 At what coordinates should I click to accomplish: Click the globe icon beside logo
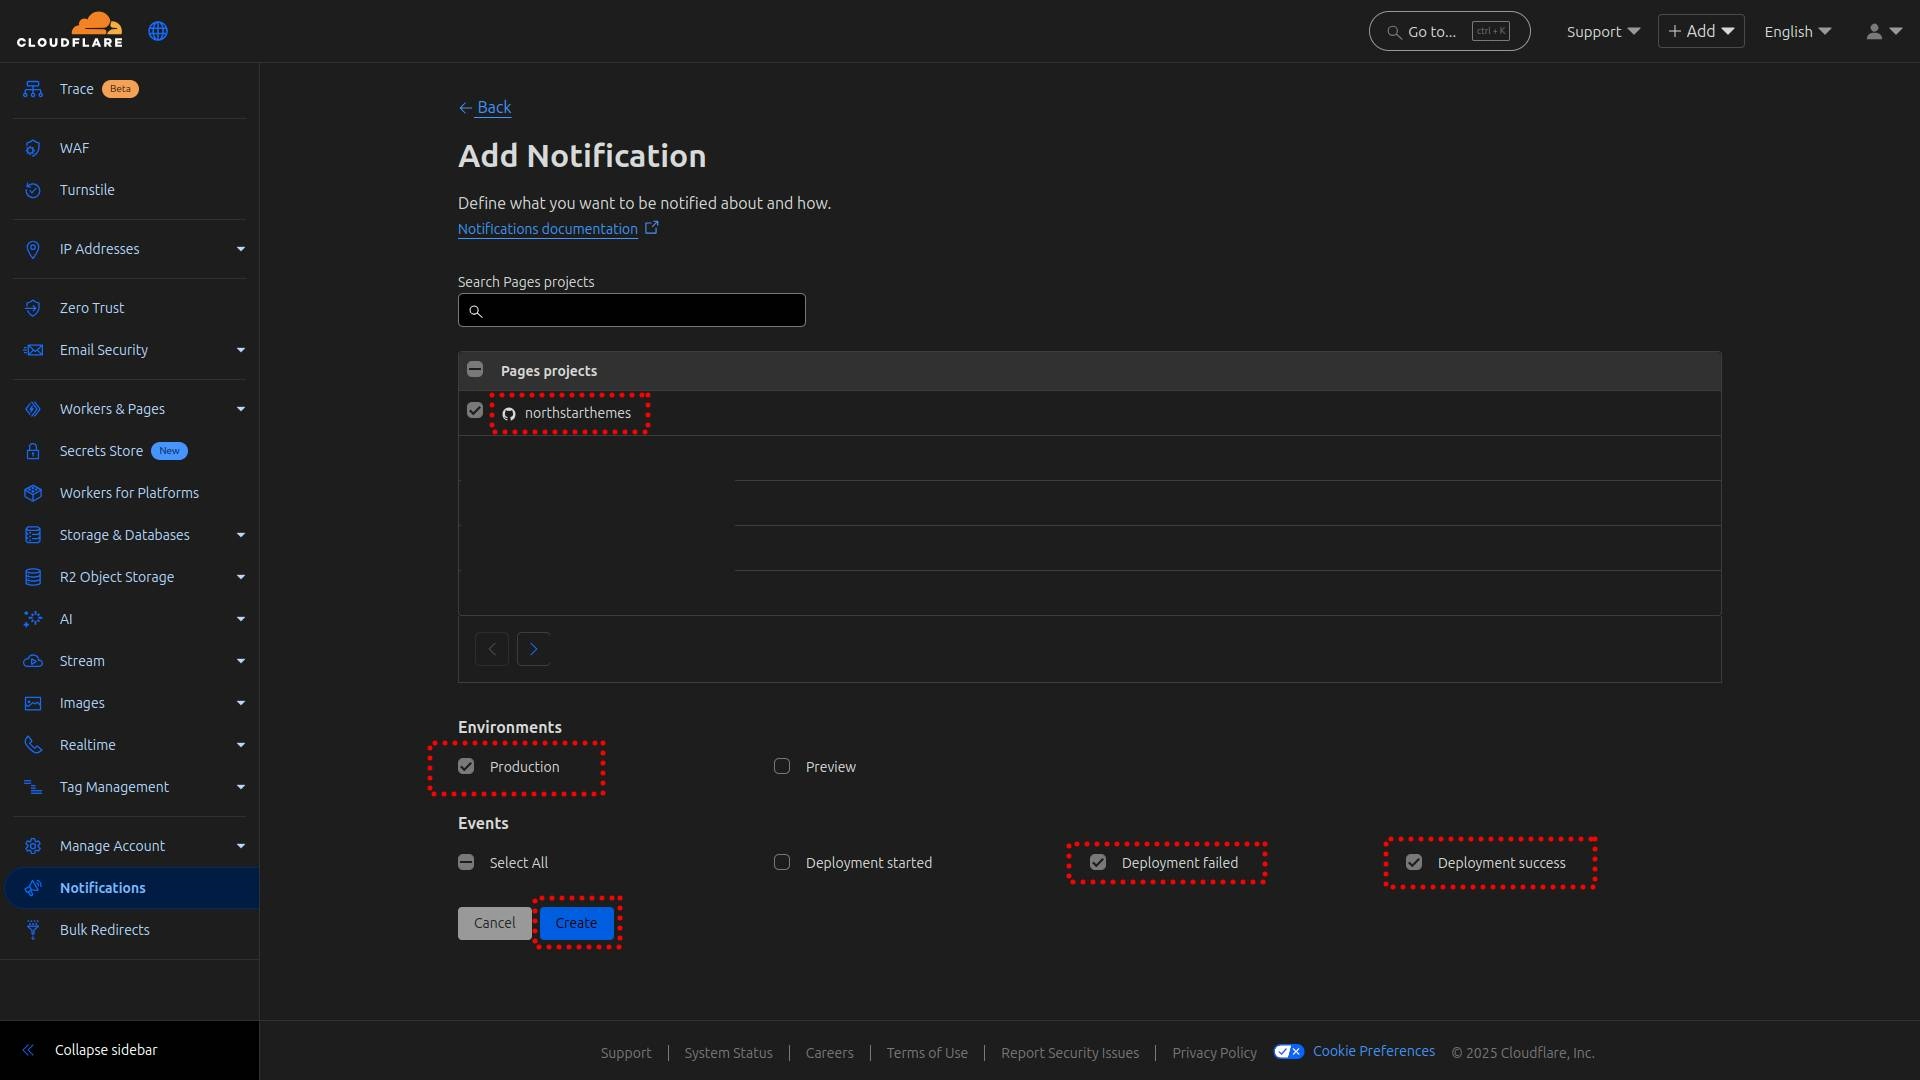[x=158, y=31]
